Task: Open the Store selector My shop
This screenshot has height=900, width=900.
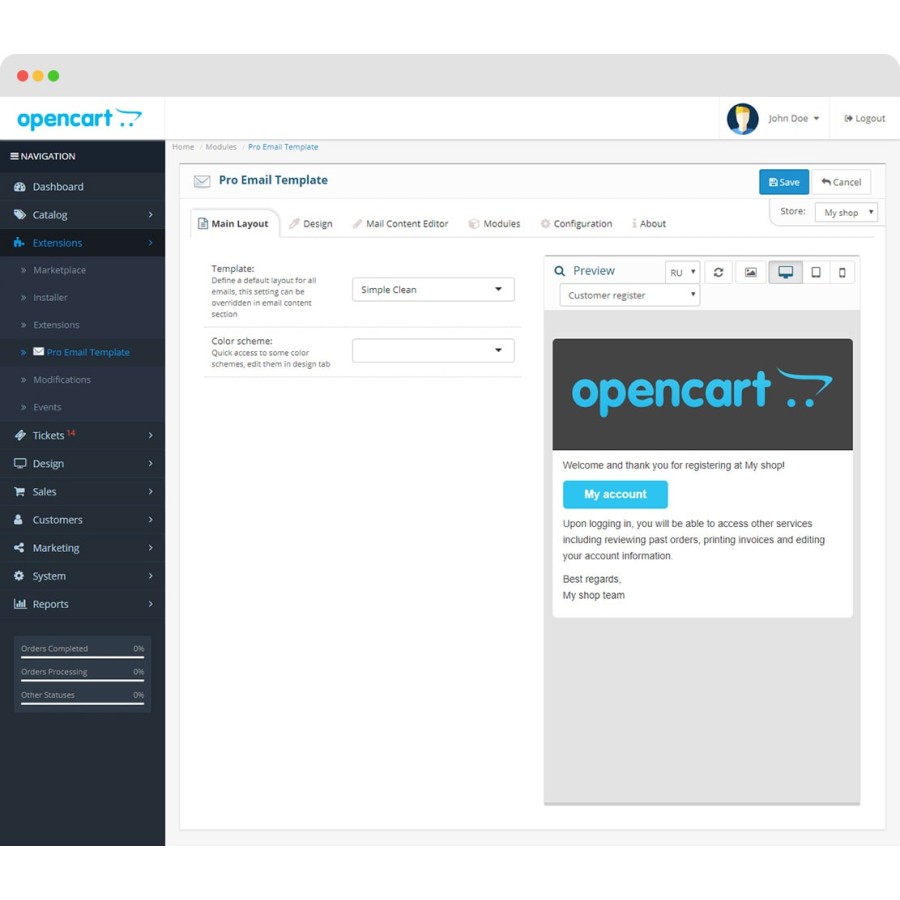Action: [846, 212]
